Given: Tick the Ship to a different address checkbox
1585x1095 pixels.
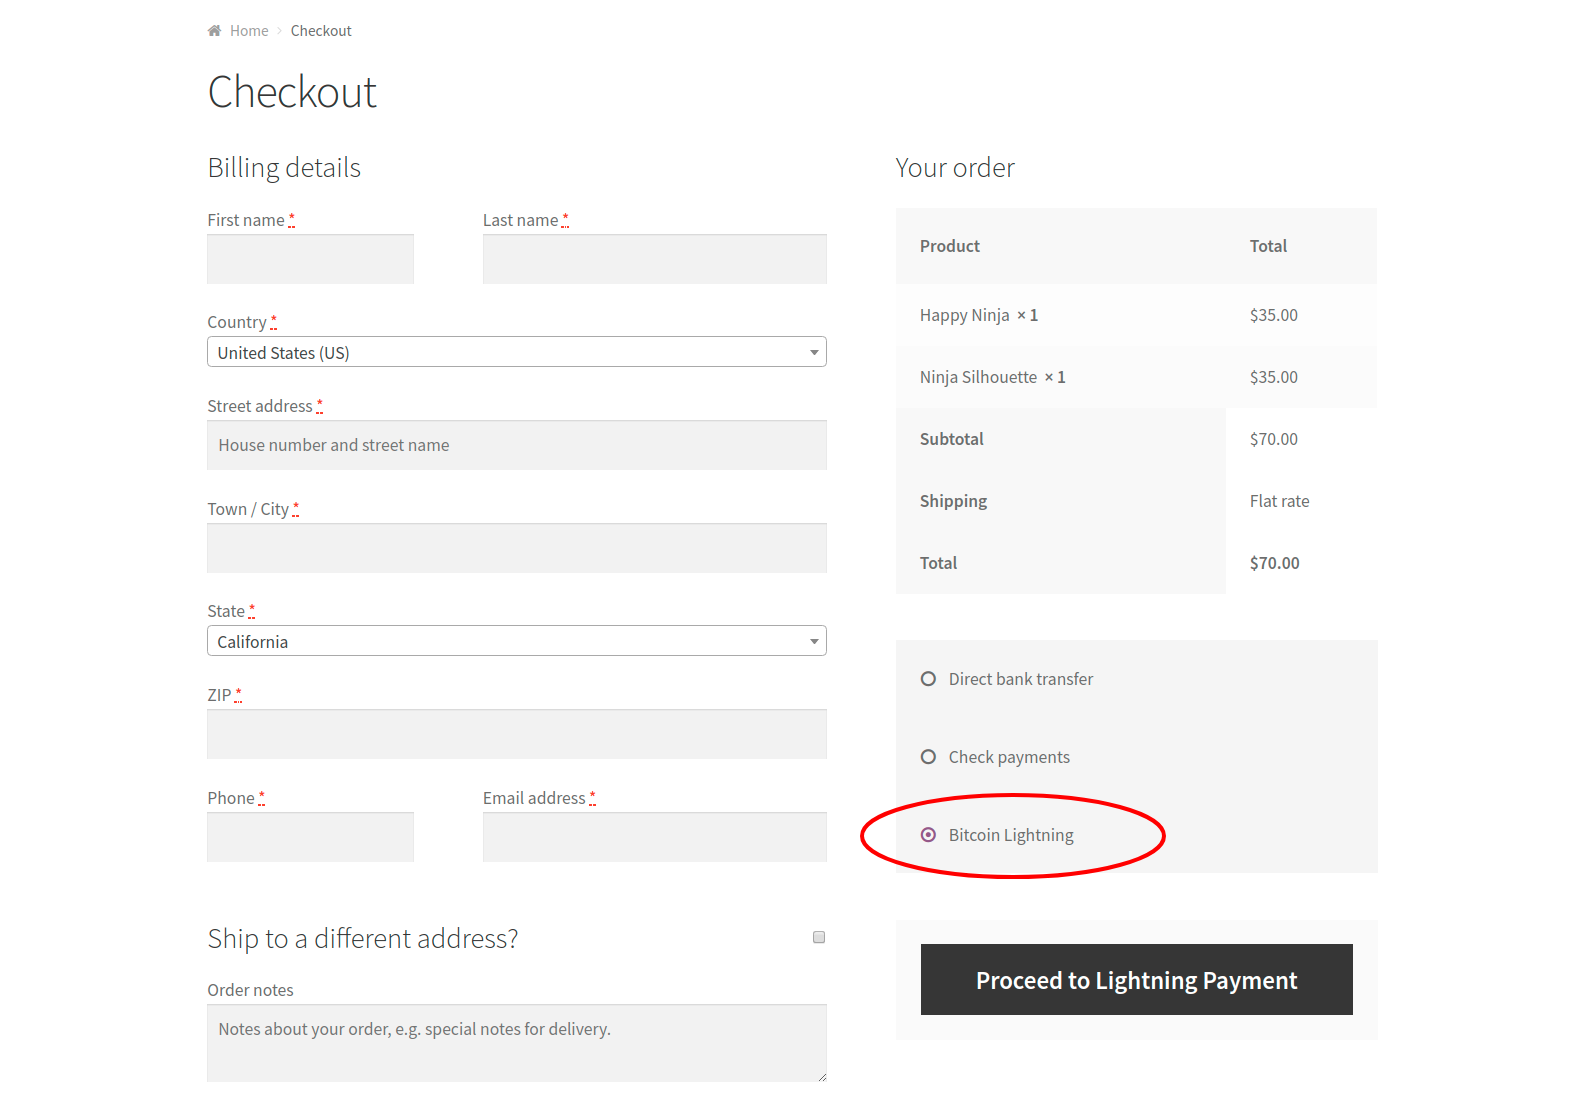Looking at the screenshot, I should click(819, 937).
